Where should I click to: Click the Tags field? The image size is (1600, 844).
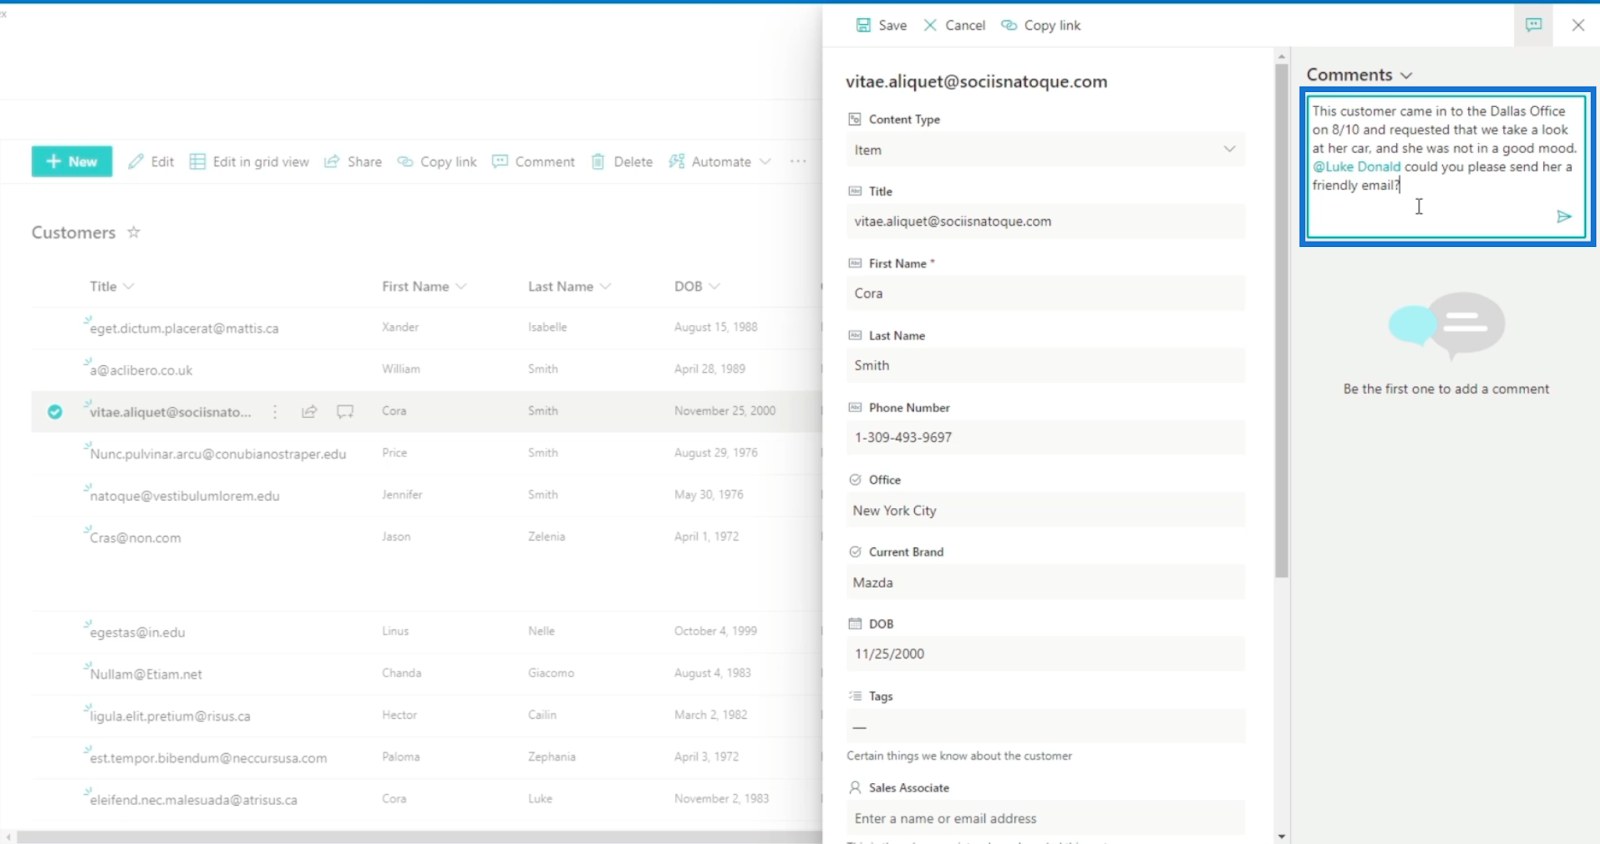(1045, 727)
